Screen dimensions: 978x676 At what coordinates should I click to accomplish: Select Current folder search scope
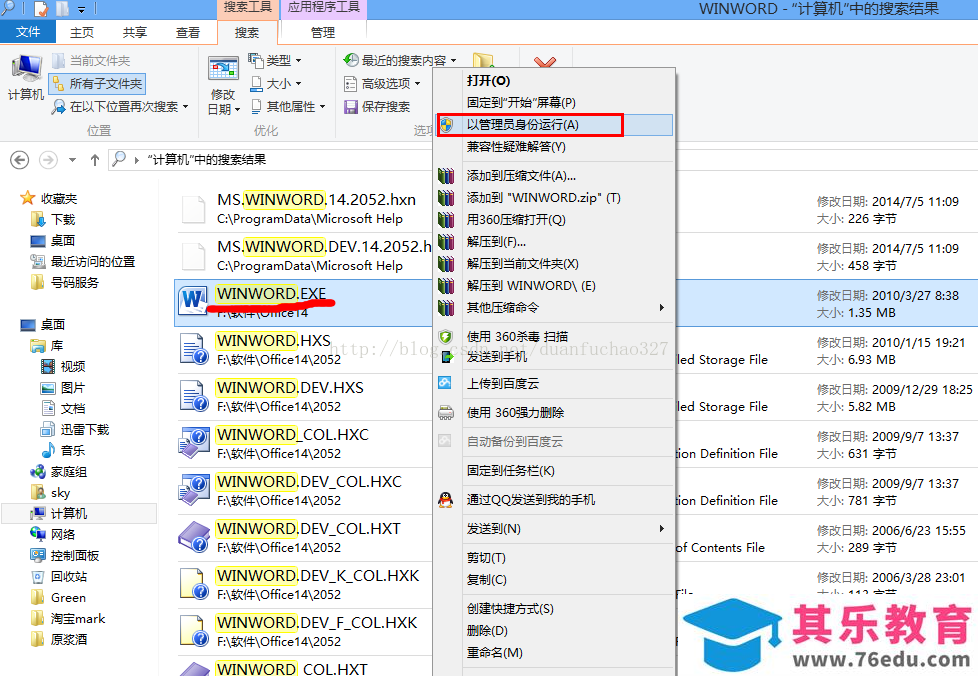(x=92, y=60)
